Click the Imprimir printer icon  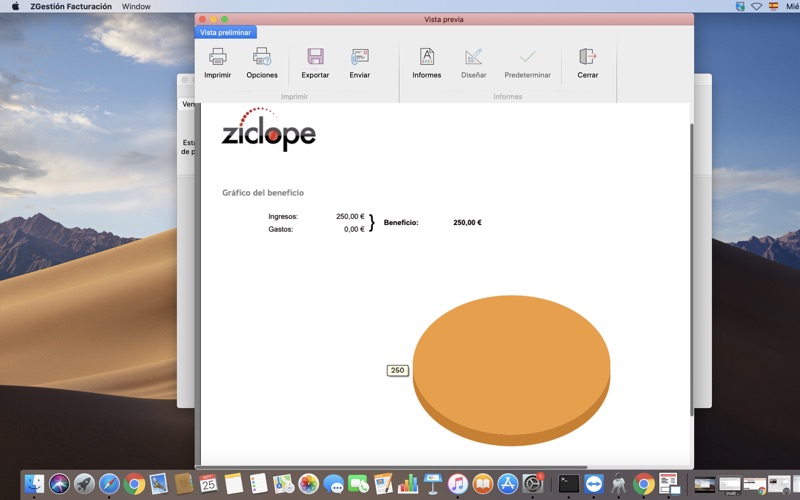point(218,56)
